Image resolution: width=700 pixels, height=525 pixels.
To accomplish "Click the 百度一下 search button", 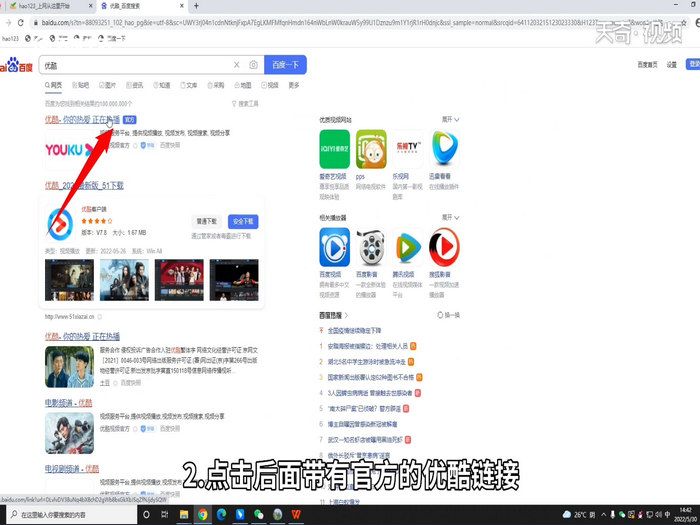I will tap(285, 65).
